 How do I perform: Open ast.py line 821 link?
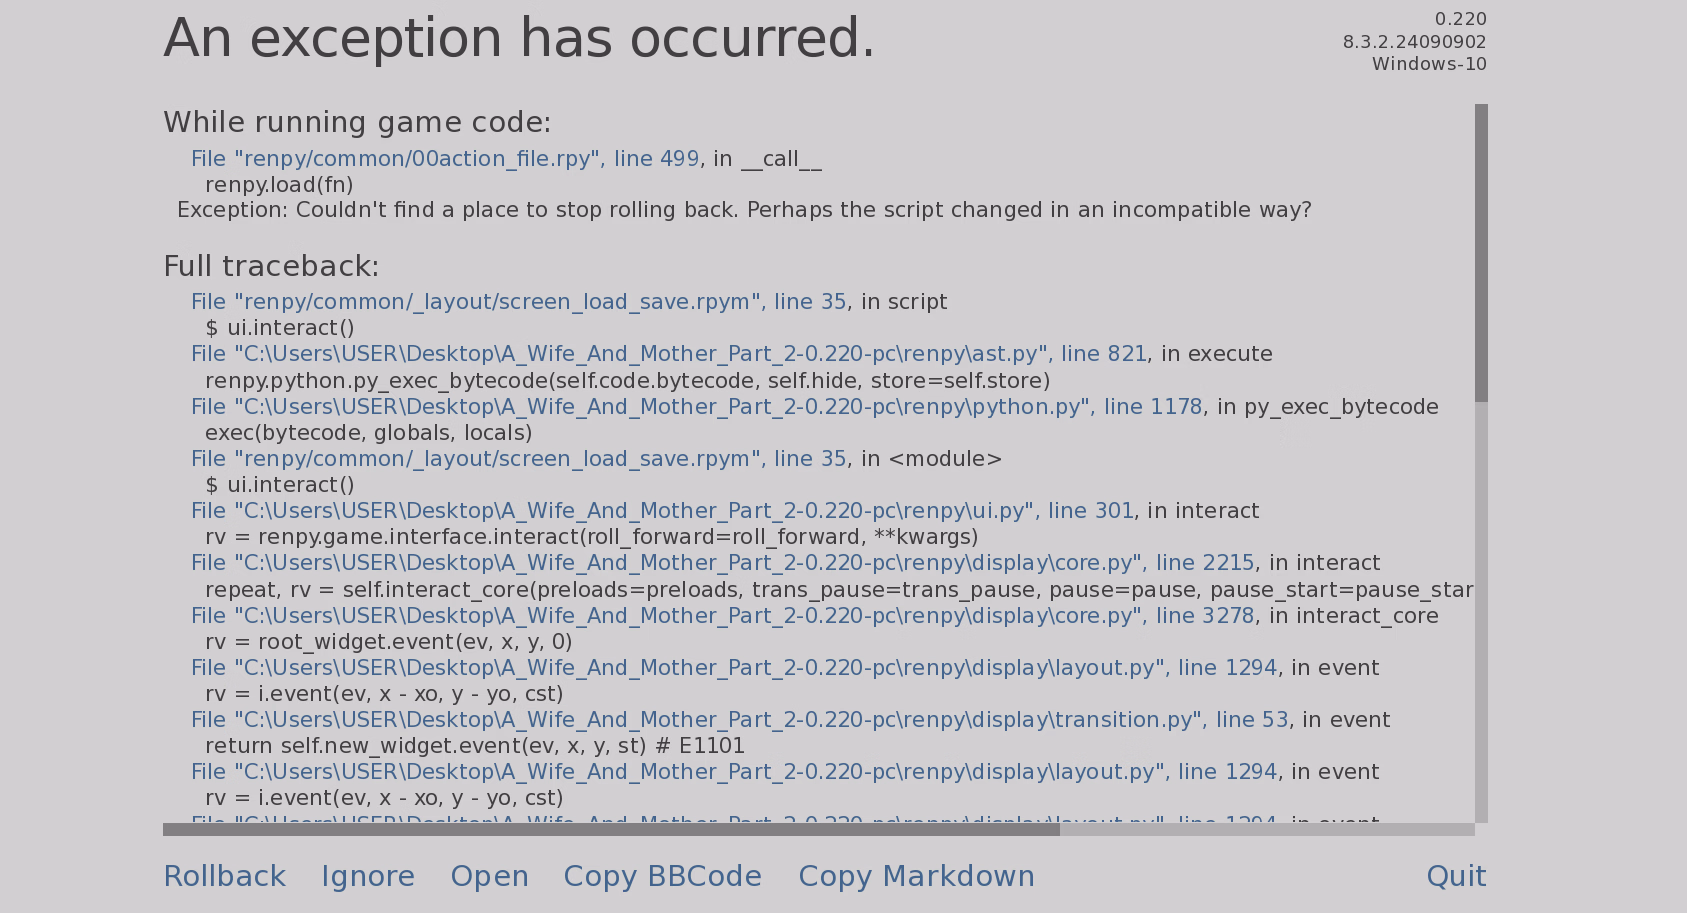tap(668, 354)
